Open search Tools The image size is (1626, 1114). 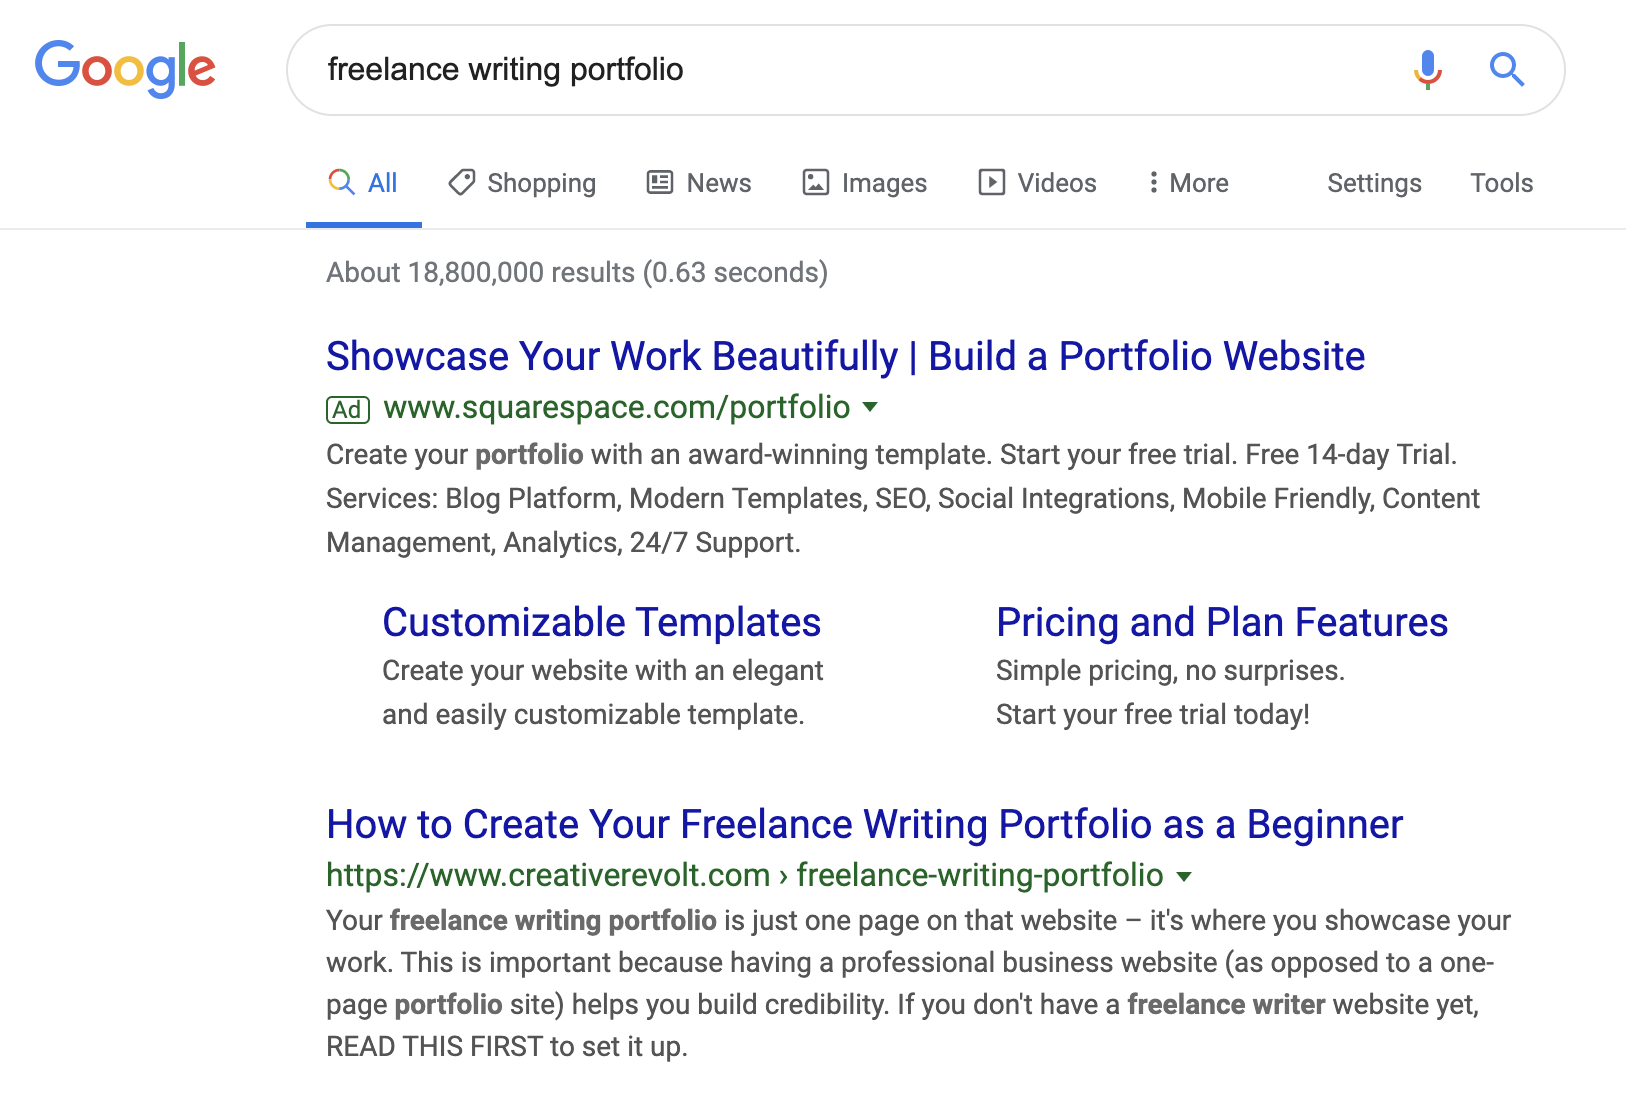click(x=1501, y=183)
